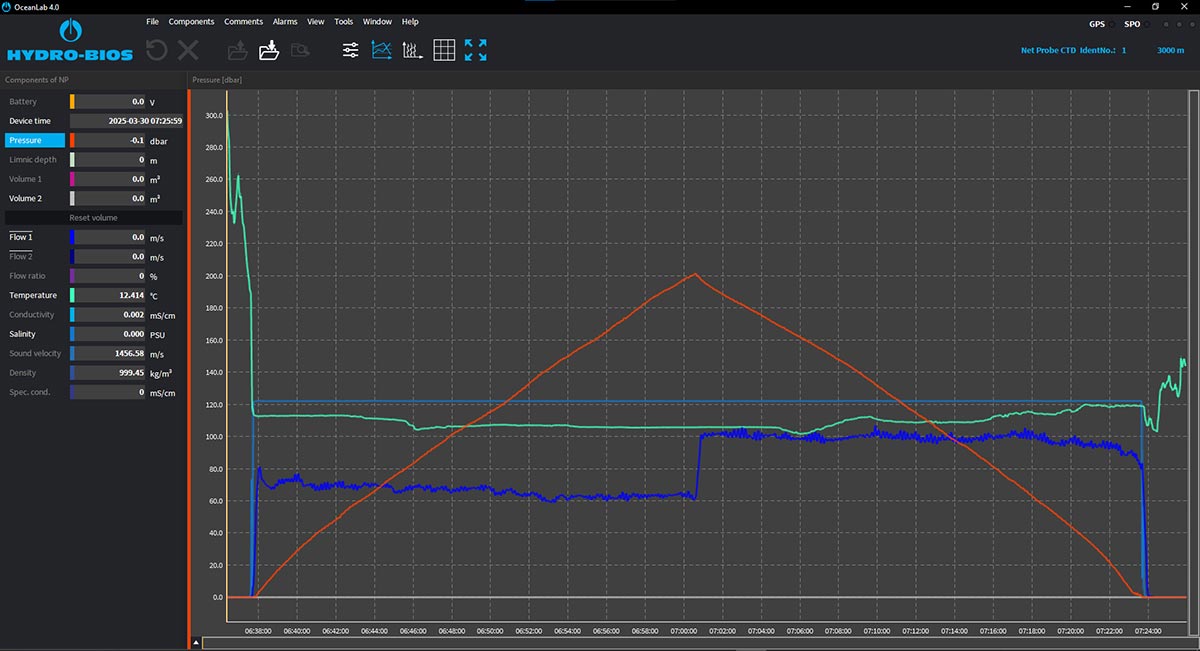Select the time-series line chart view icon
The image size is (1200, 651).
pyautogui.click(x=381, y=50)
